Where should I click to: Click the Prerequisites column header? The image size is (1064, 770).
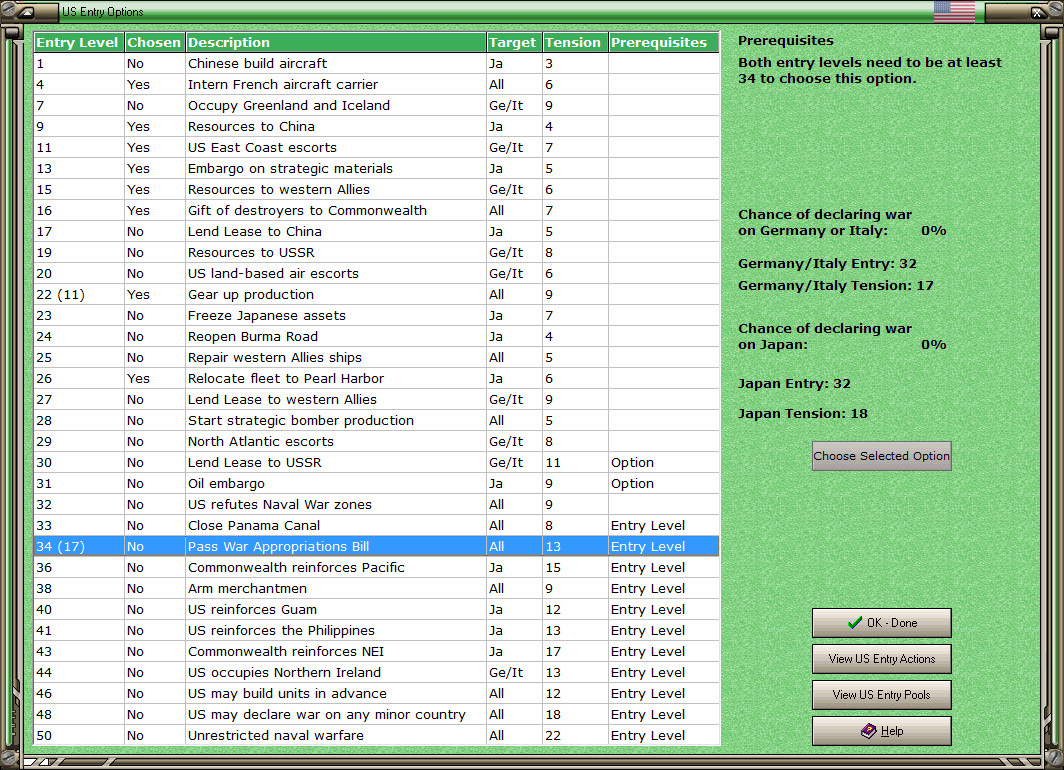pos(664,42)
